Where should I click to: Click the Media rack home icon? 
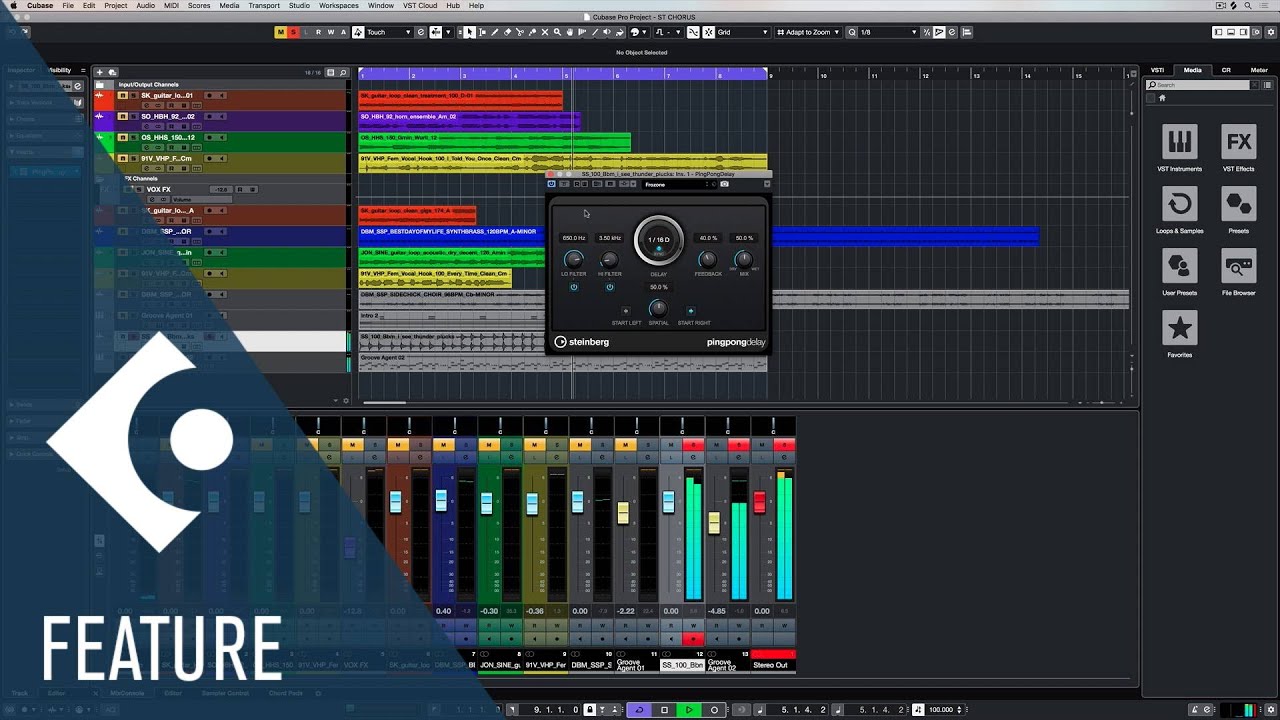tap(1162, 98)
